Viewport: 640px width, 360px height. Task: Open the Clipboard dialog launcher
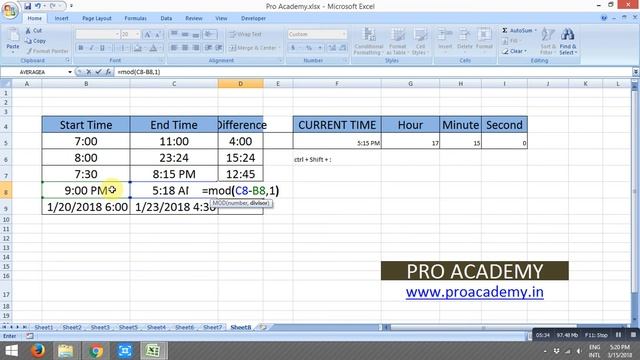point(68,60)
